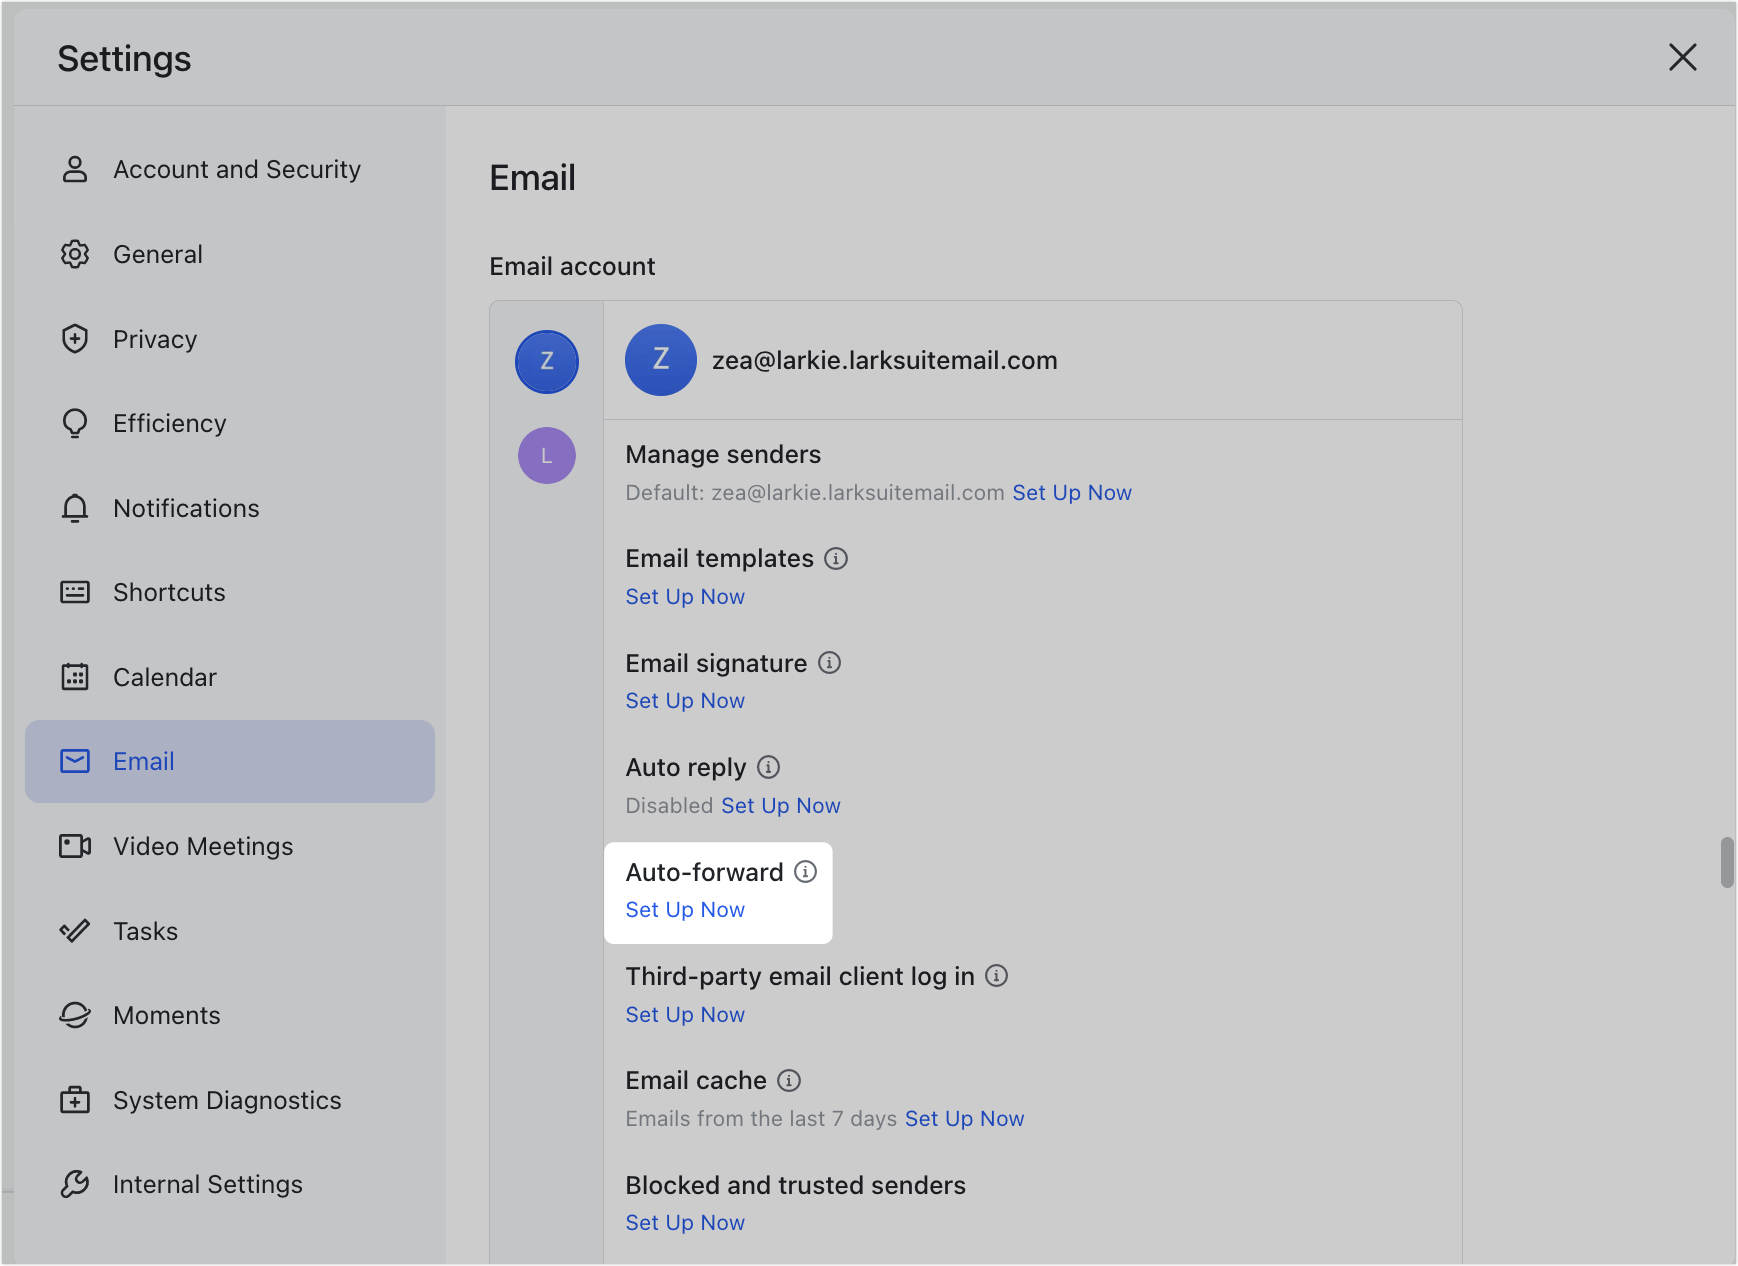Image resolution: width=1738 pixels, height=1266 pixels.
Task: Open System Diagnostics settings
Action: tap(226, 1100)
